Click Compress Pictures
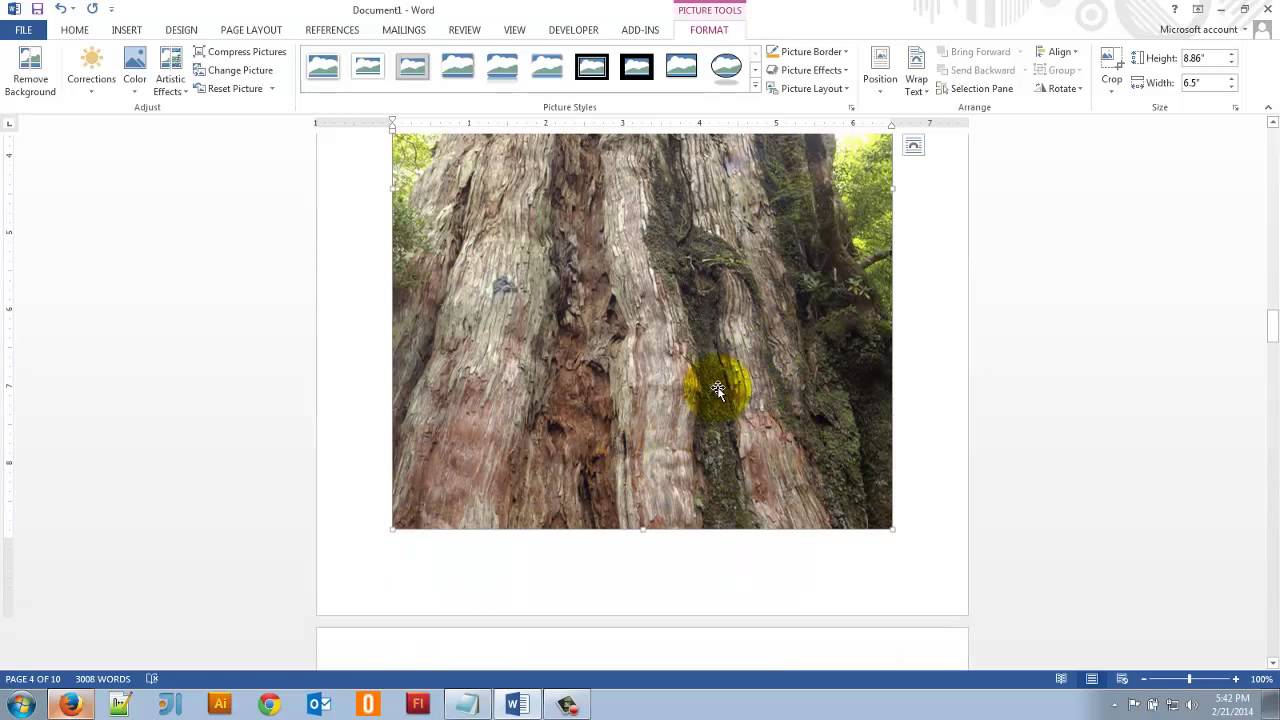 pos(240,52)
